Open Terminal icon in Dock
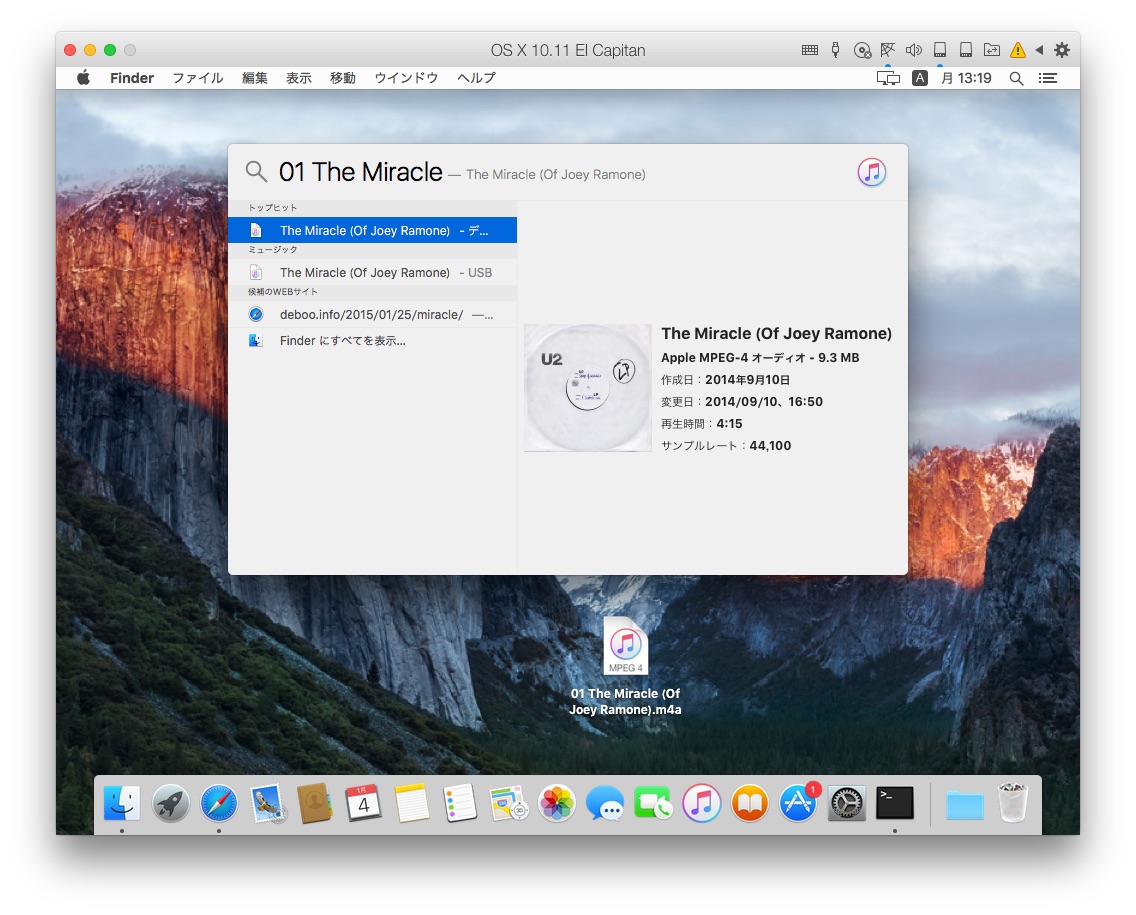Viewport: 1136px width, 915px height. point(895,803)
